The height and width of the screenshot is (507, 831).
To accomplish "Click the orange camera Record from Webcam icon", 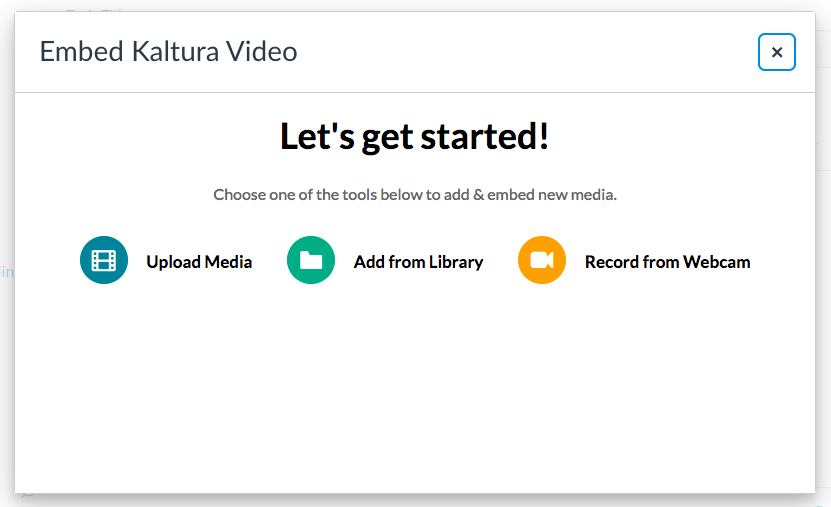I will tap(542, 260).
